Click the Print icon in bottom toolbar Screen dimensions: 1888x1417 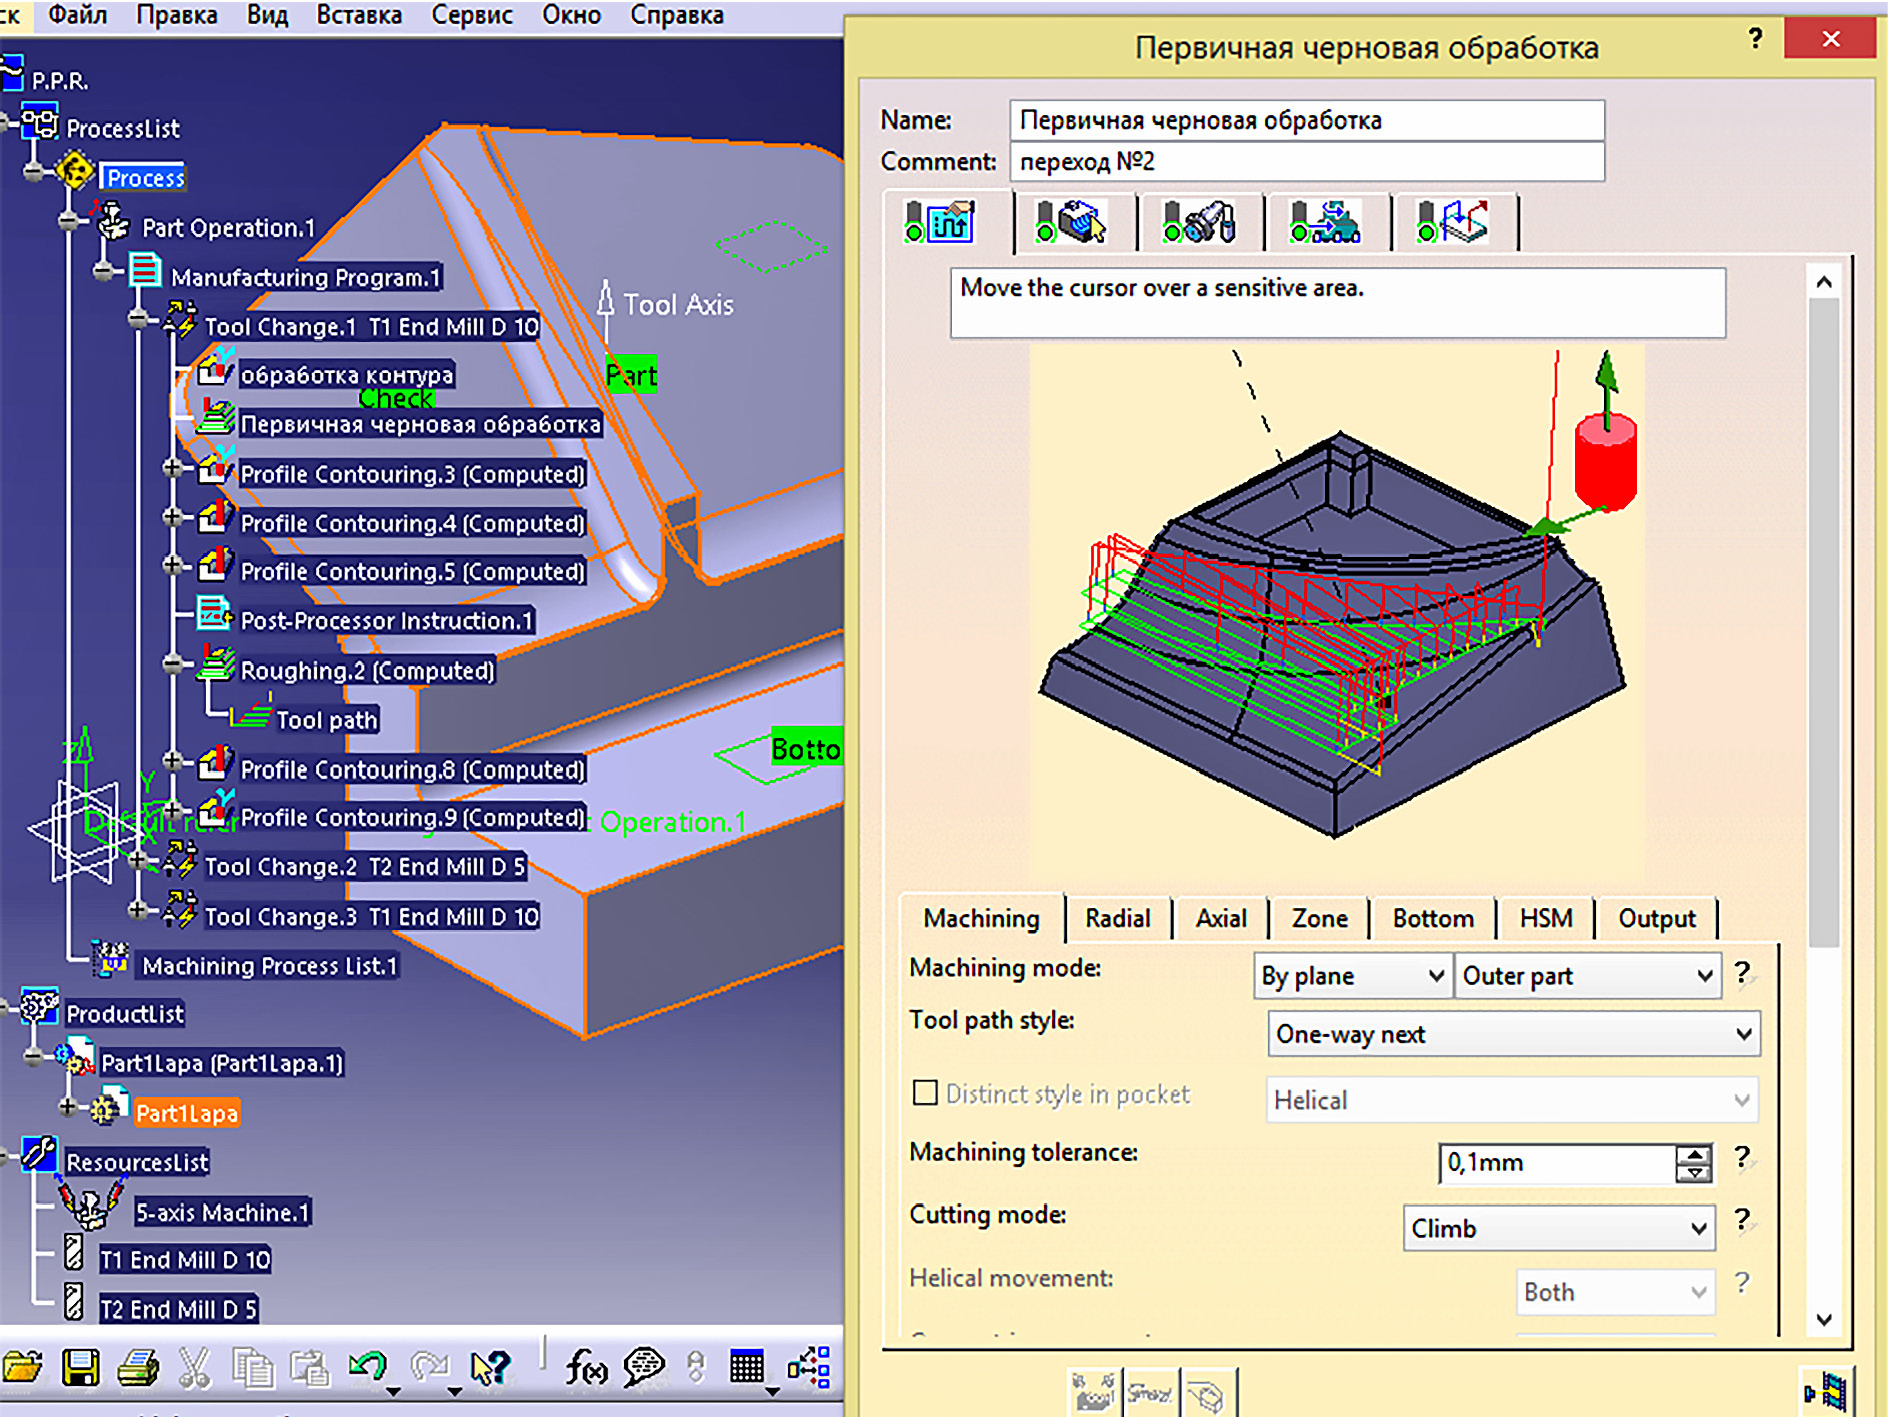pyautogui.click(x=138, y=1367)
